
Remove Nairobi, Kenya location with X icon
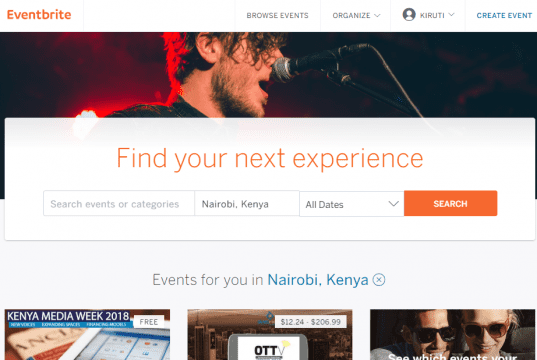(379, 280)
